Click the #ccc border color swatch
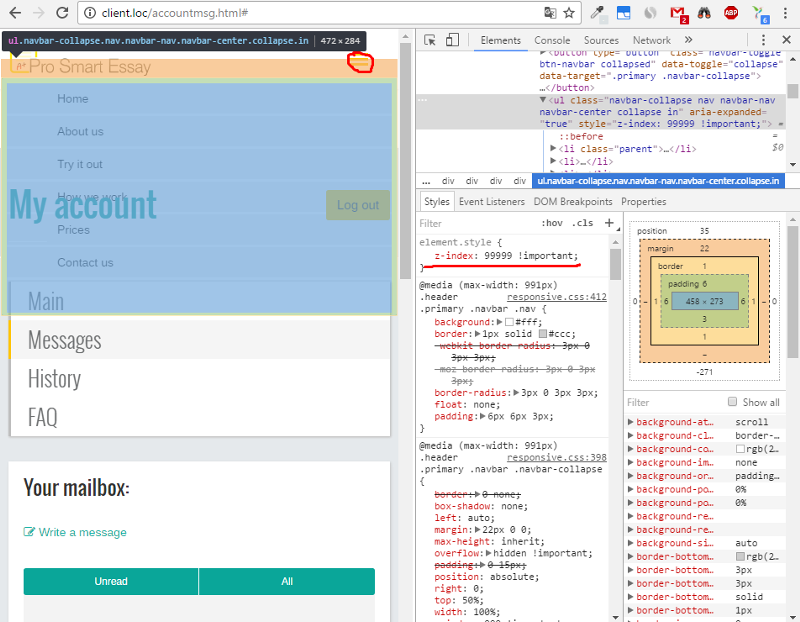Screen dimensions: 800x622 click(x=543, y=334)
